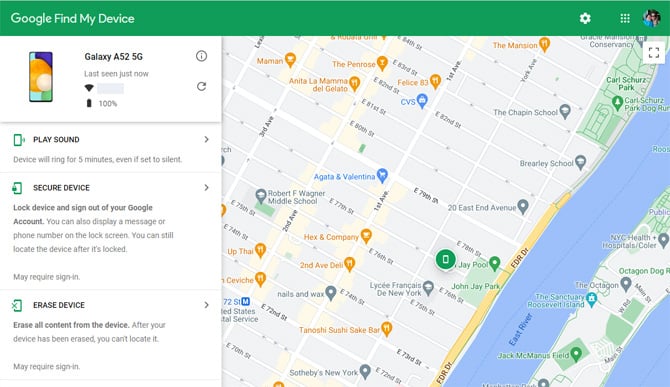This screenshot has height=387, width=670.
Task: Click the PLAY SOUND label
Action: click(x=56, y=140)
